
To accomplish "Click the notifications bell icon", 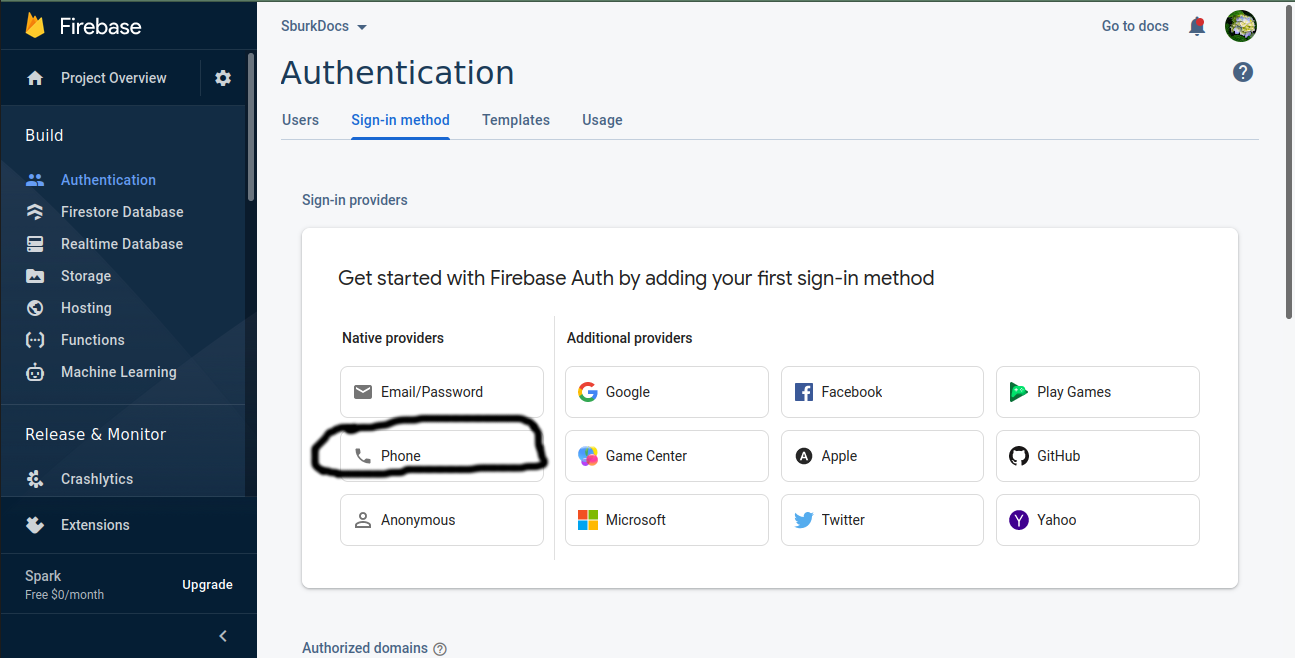I will tap(1197, 27).
